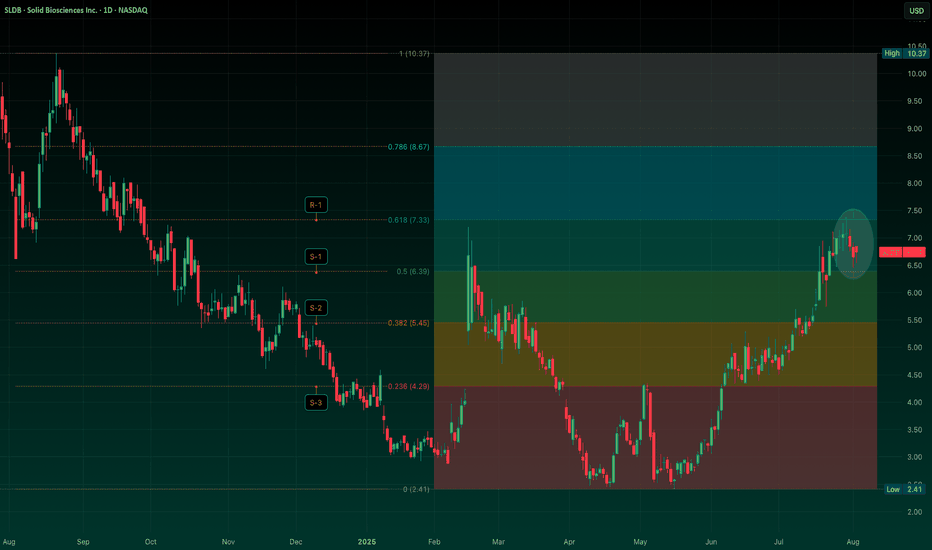Select the gray Fibonacci zone above 8.67
Viewport: 932px width, 550px height.
656,100
